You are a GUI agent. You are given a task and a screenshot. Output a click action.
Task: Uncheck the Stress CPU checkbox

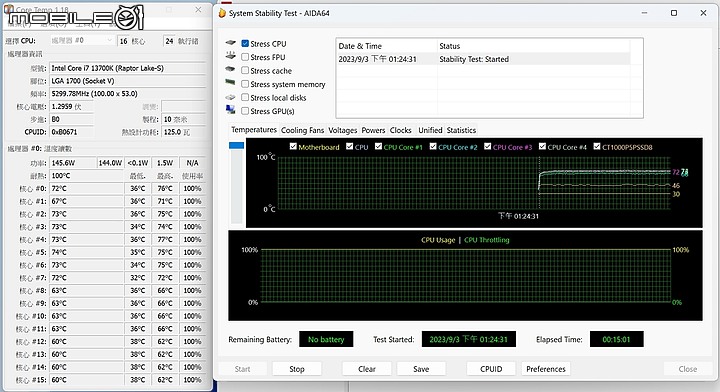(x=245, y=44)
